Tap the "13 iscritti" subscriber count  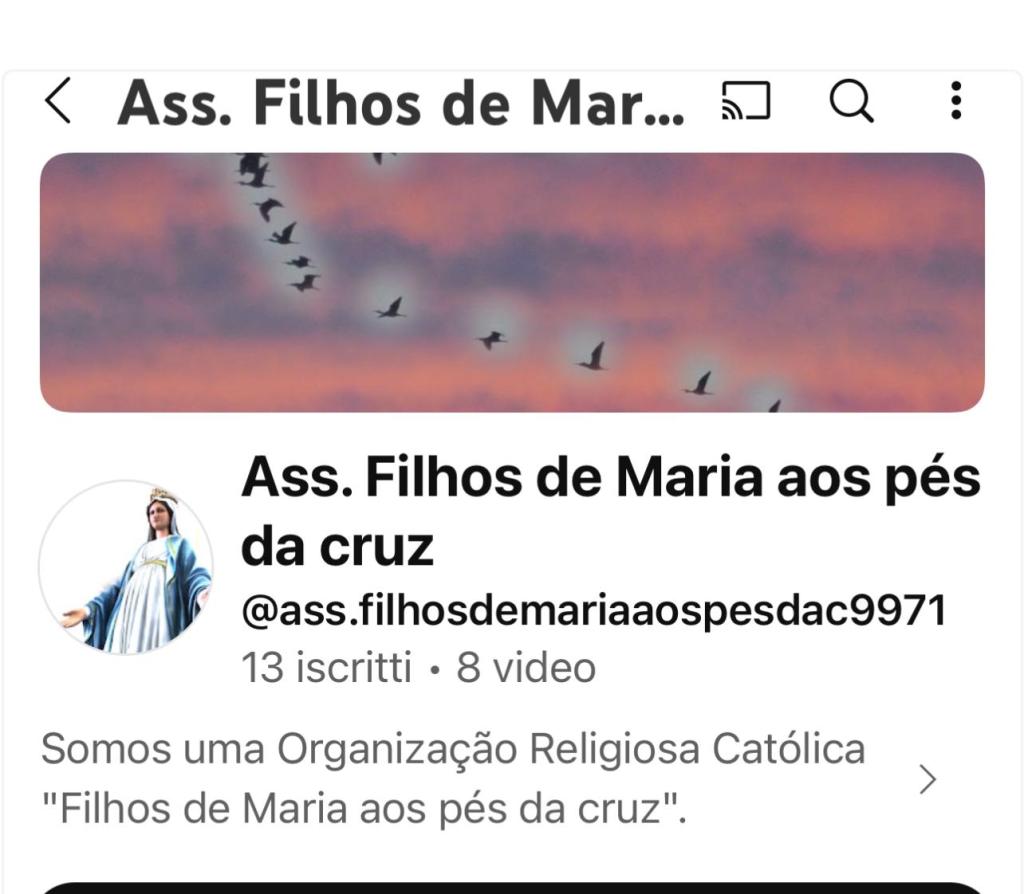pos(327,667)
